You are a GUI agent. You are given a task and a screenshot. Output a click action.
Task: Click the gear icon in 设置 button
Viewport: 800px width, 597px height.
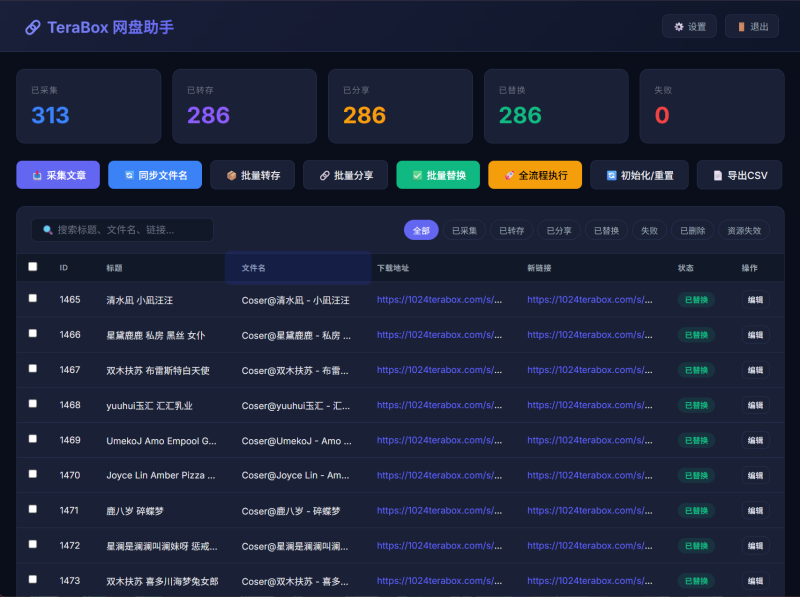pos(679,27)
